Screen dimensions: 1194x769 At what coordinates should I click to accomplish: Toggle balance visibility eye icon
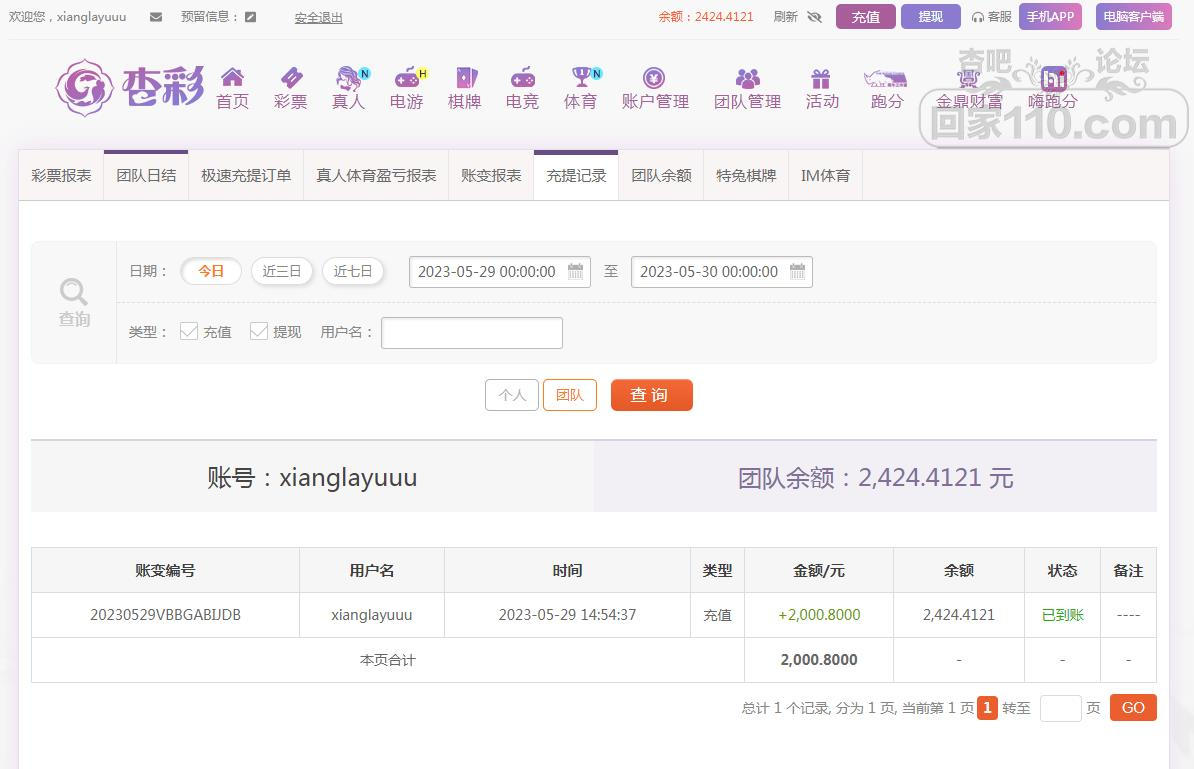[815, 17]
